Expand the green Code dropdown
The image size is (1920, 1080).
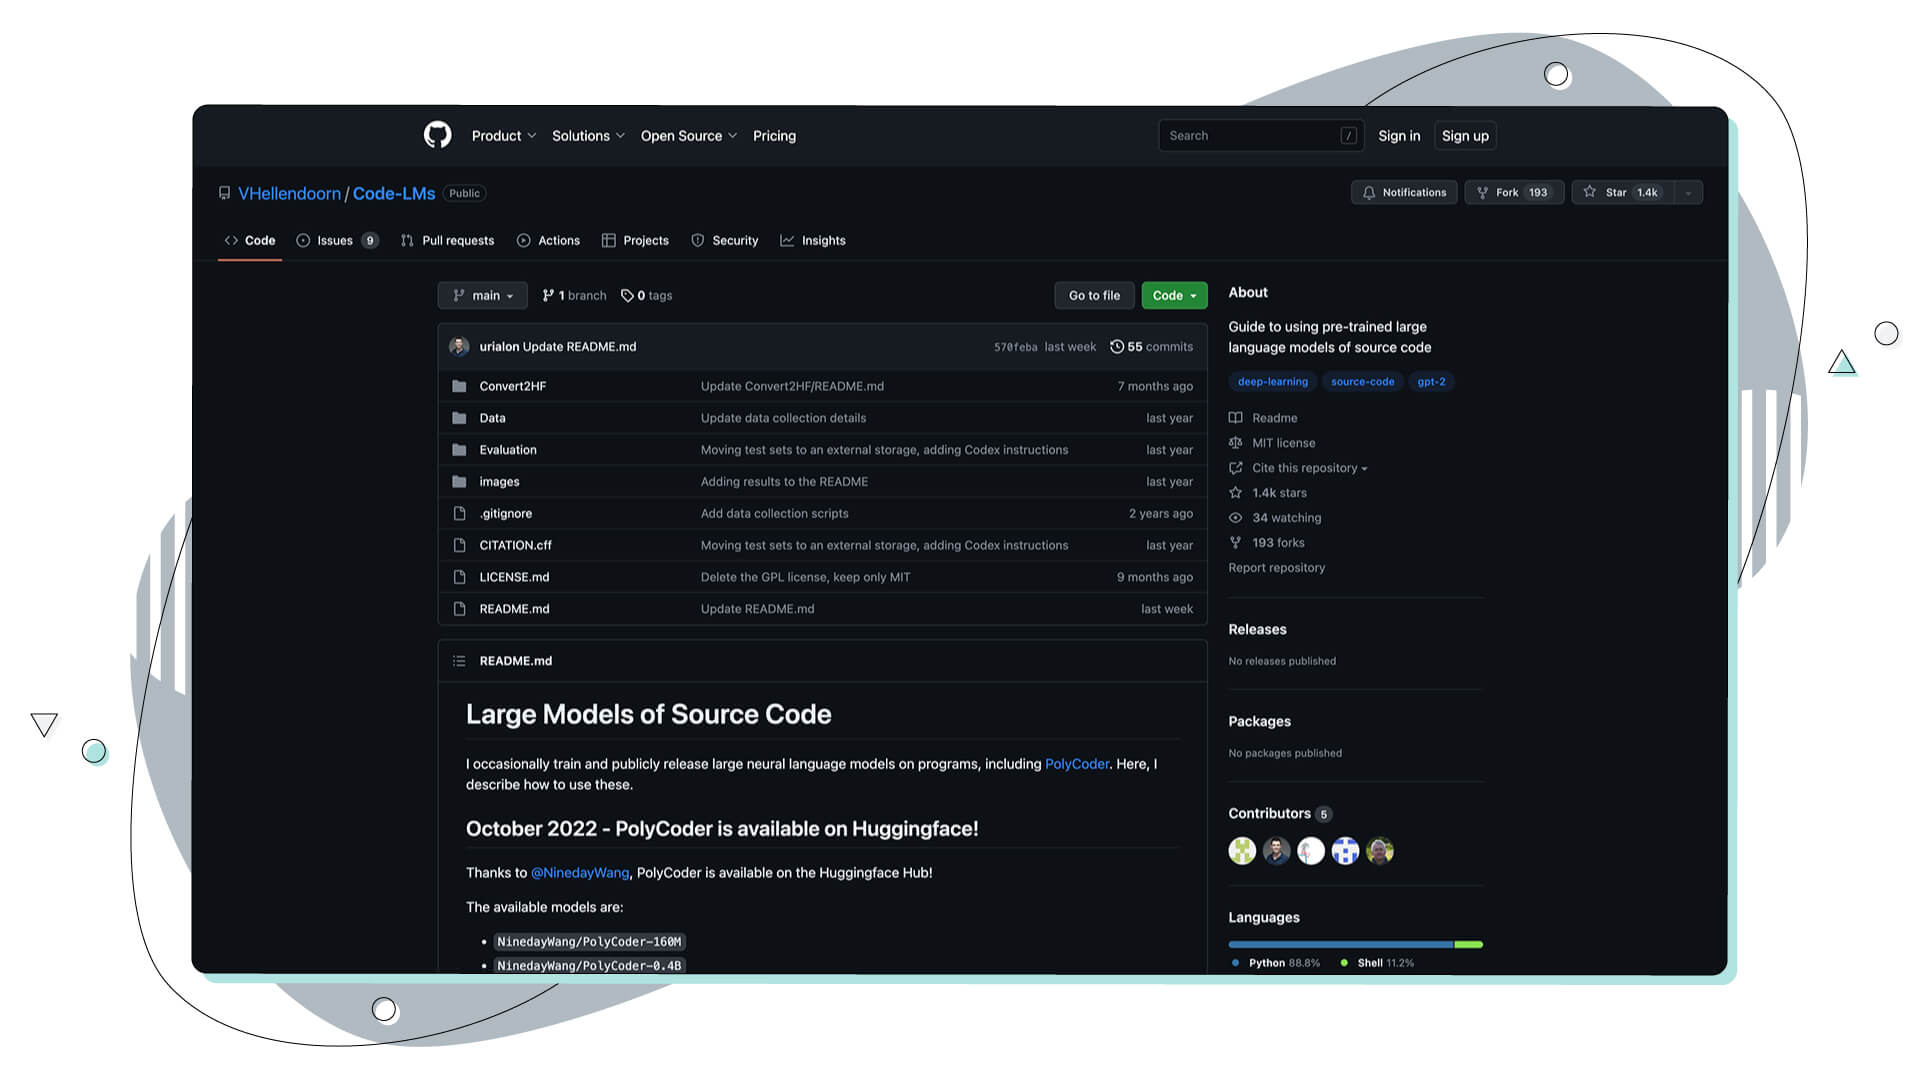click(1173, 295)
